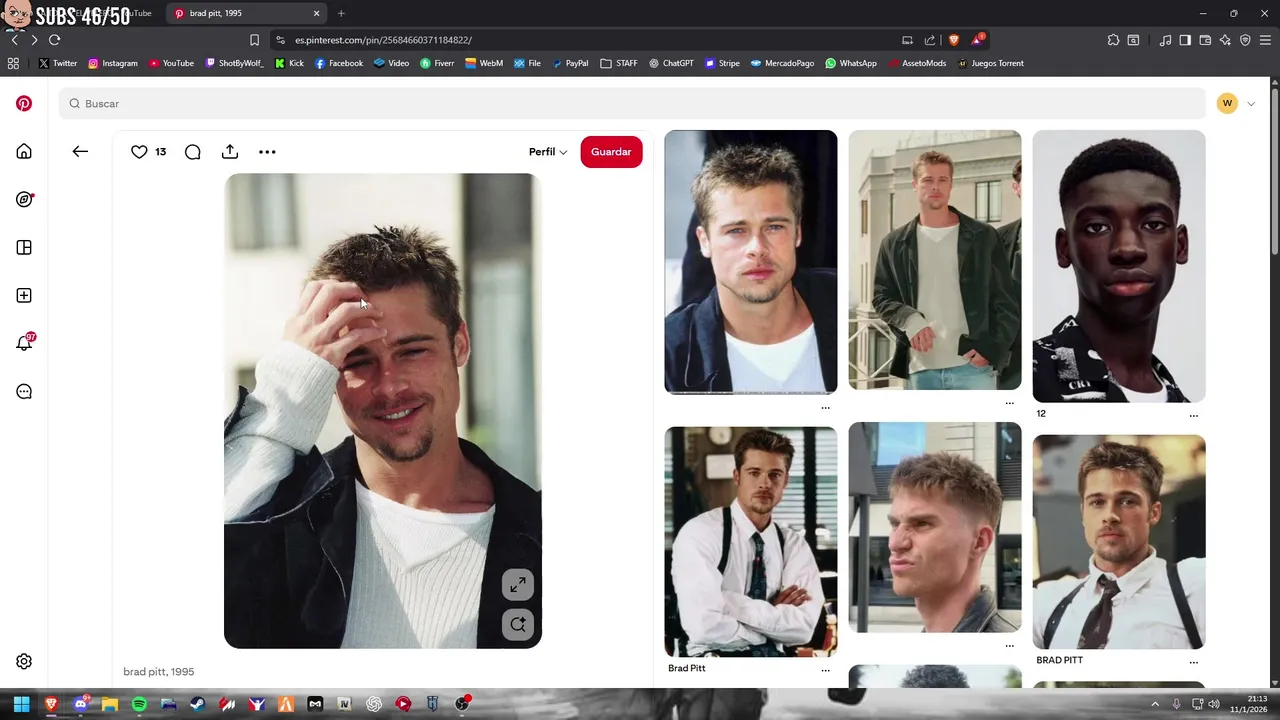Open the suspenders 'BRAD PITT' pin thumbnail
The width and height of the screenshot is (1280, 720).
point(1119,541)
